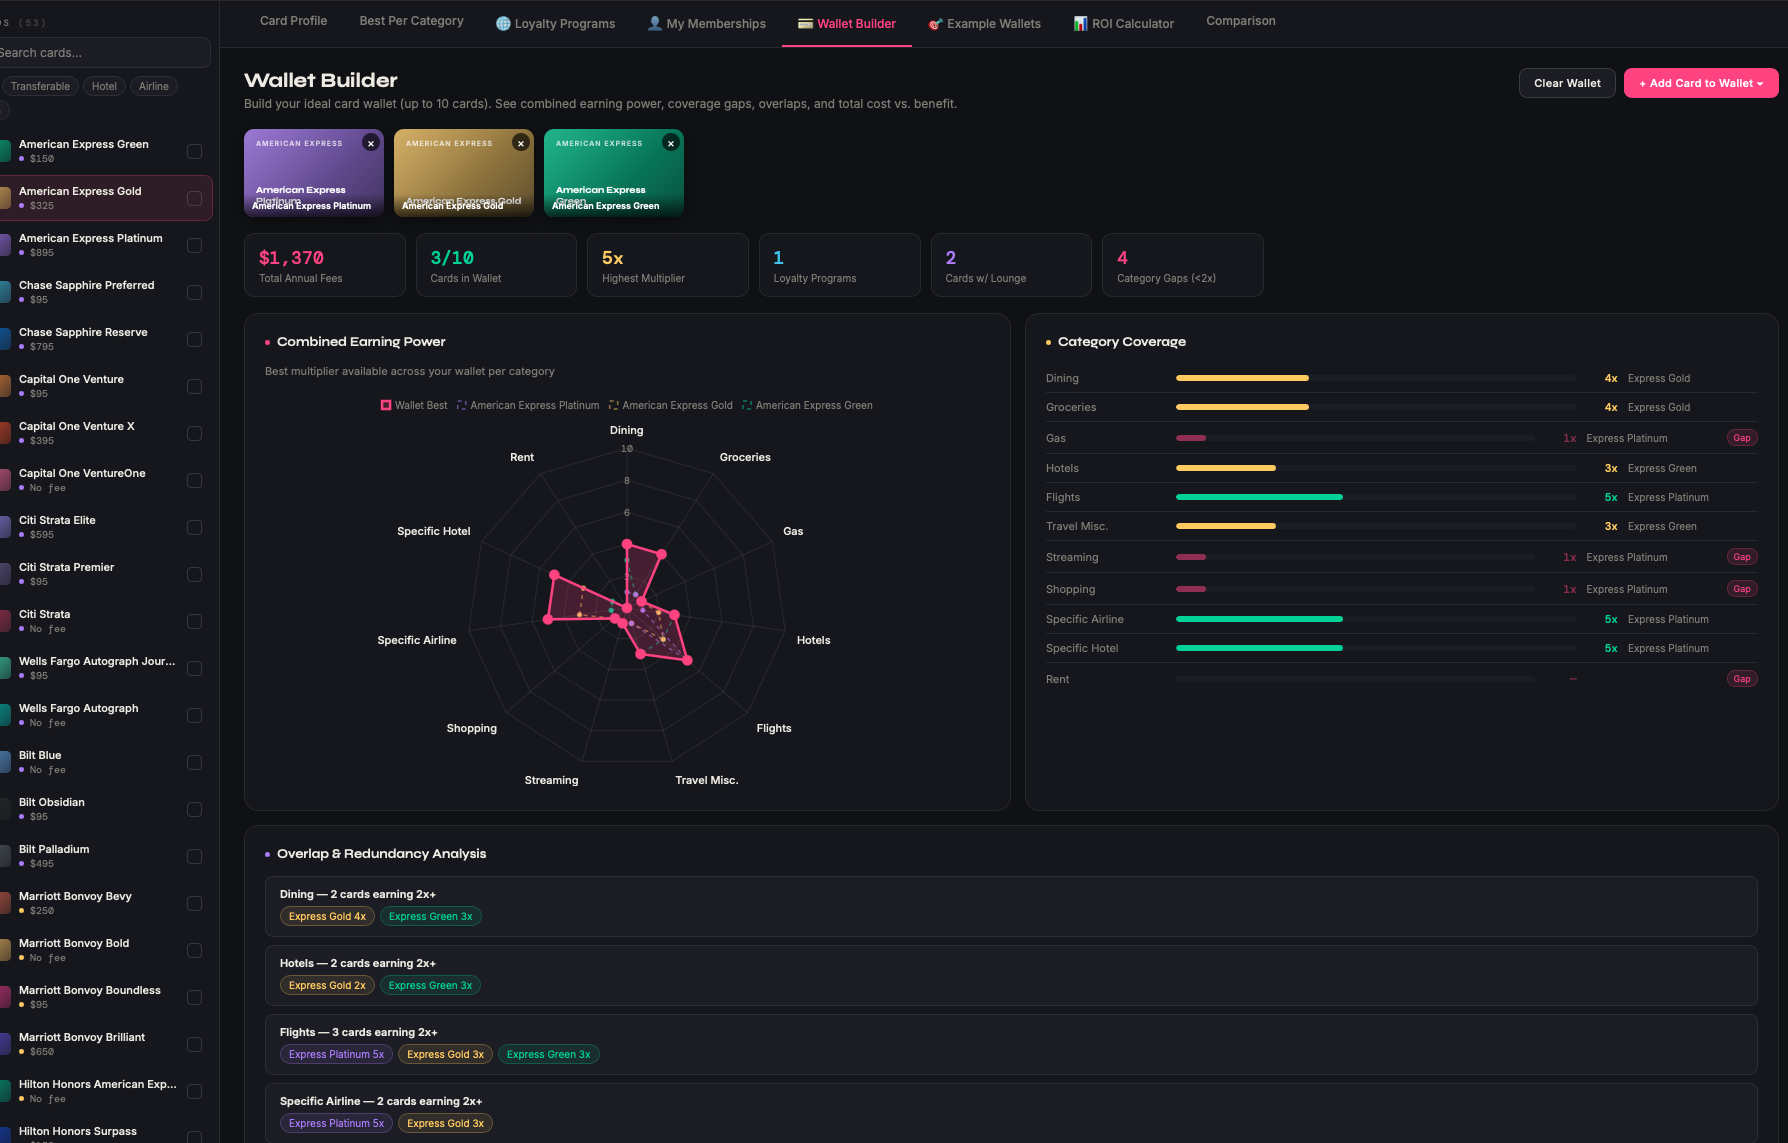Viewport: 1788px width, 1143px height.
Task: Open the Loyalty Programs tab
Action: coord(555,24)
